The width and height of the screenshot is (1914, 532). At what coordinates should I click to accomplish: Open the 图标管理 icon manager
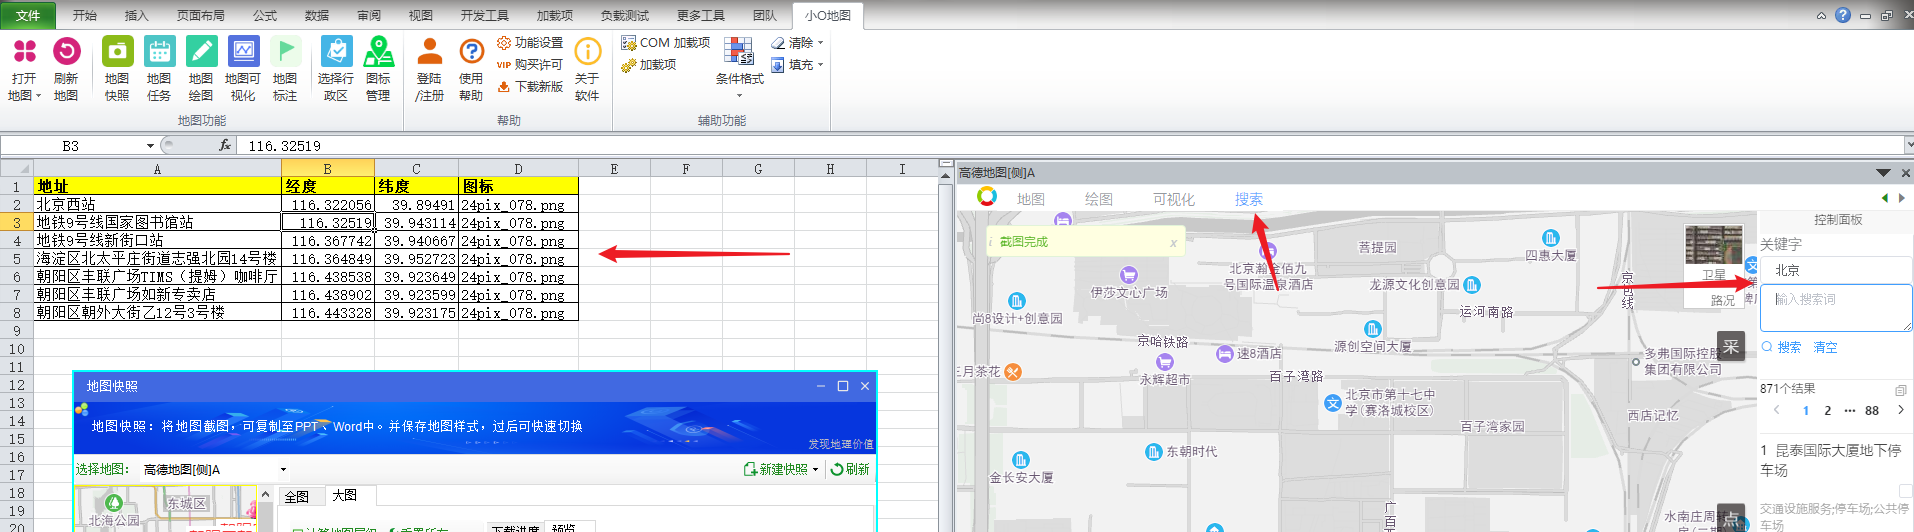pyautogui.click(x=378, y=68)
